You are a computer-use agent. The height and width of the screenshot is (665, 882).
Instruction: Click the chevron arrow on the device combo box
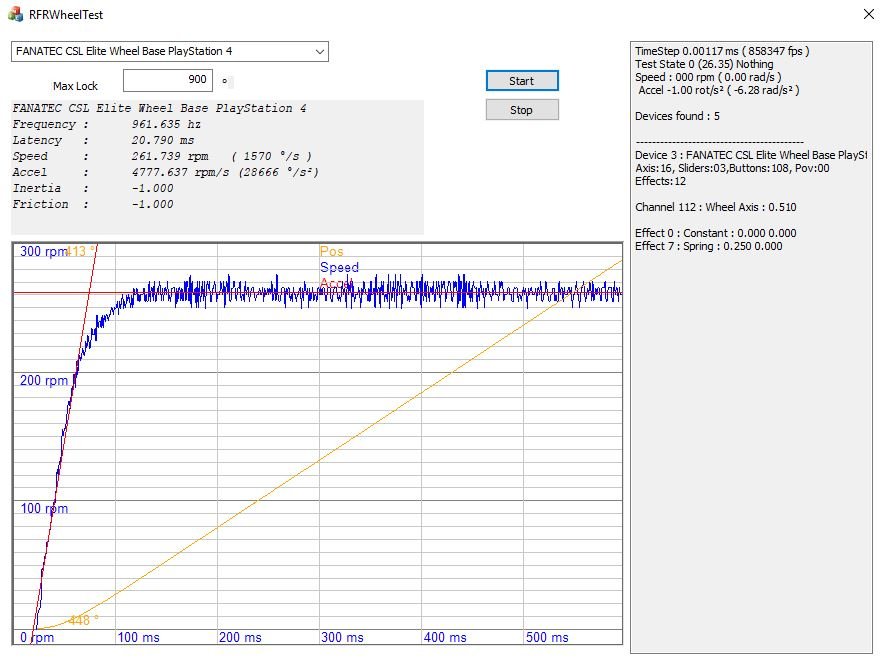pos(319,51)
